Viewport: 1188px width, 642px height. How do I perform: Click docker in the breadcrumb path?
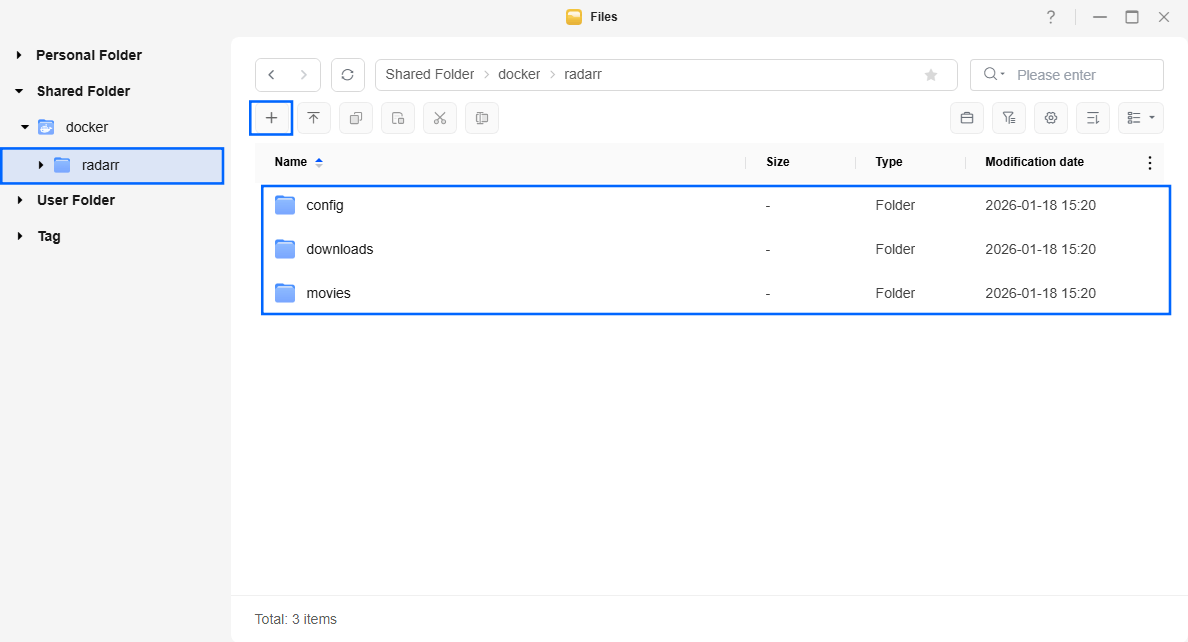coord(519,75)
